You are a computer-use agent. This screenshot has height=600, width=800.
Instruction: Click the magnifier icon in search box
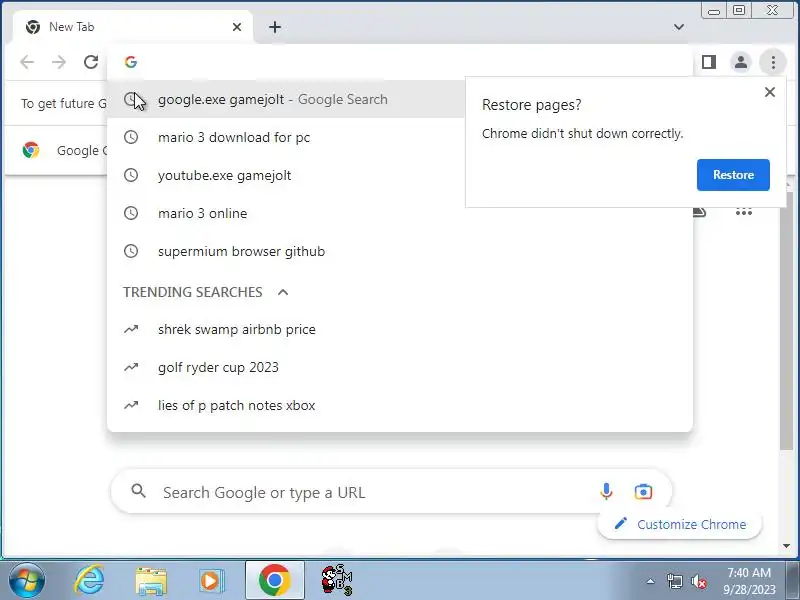(x=138, y=491)
